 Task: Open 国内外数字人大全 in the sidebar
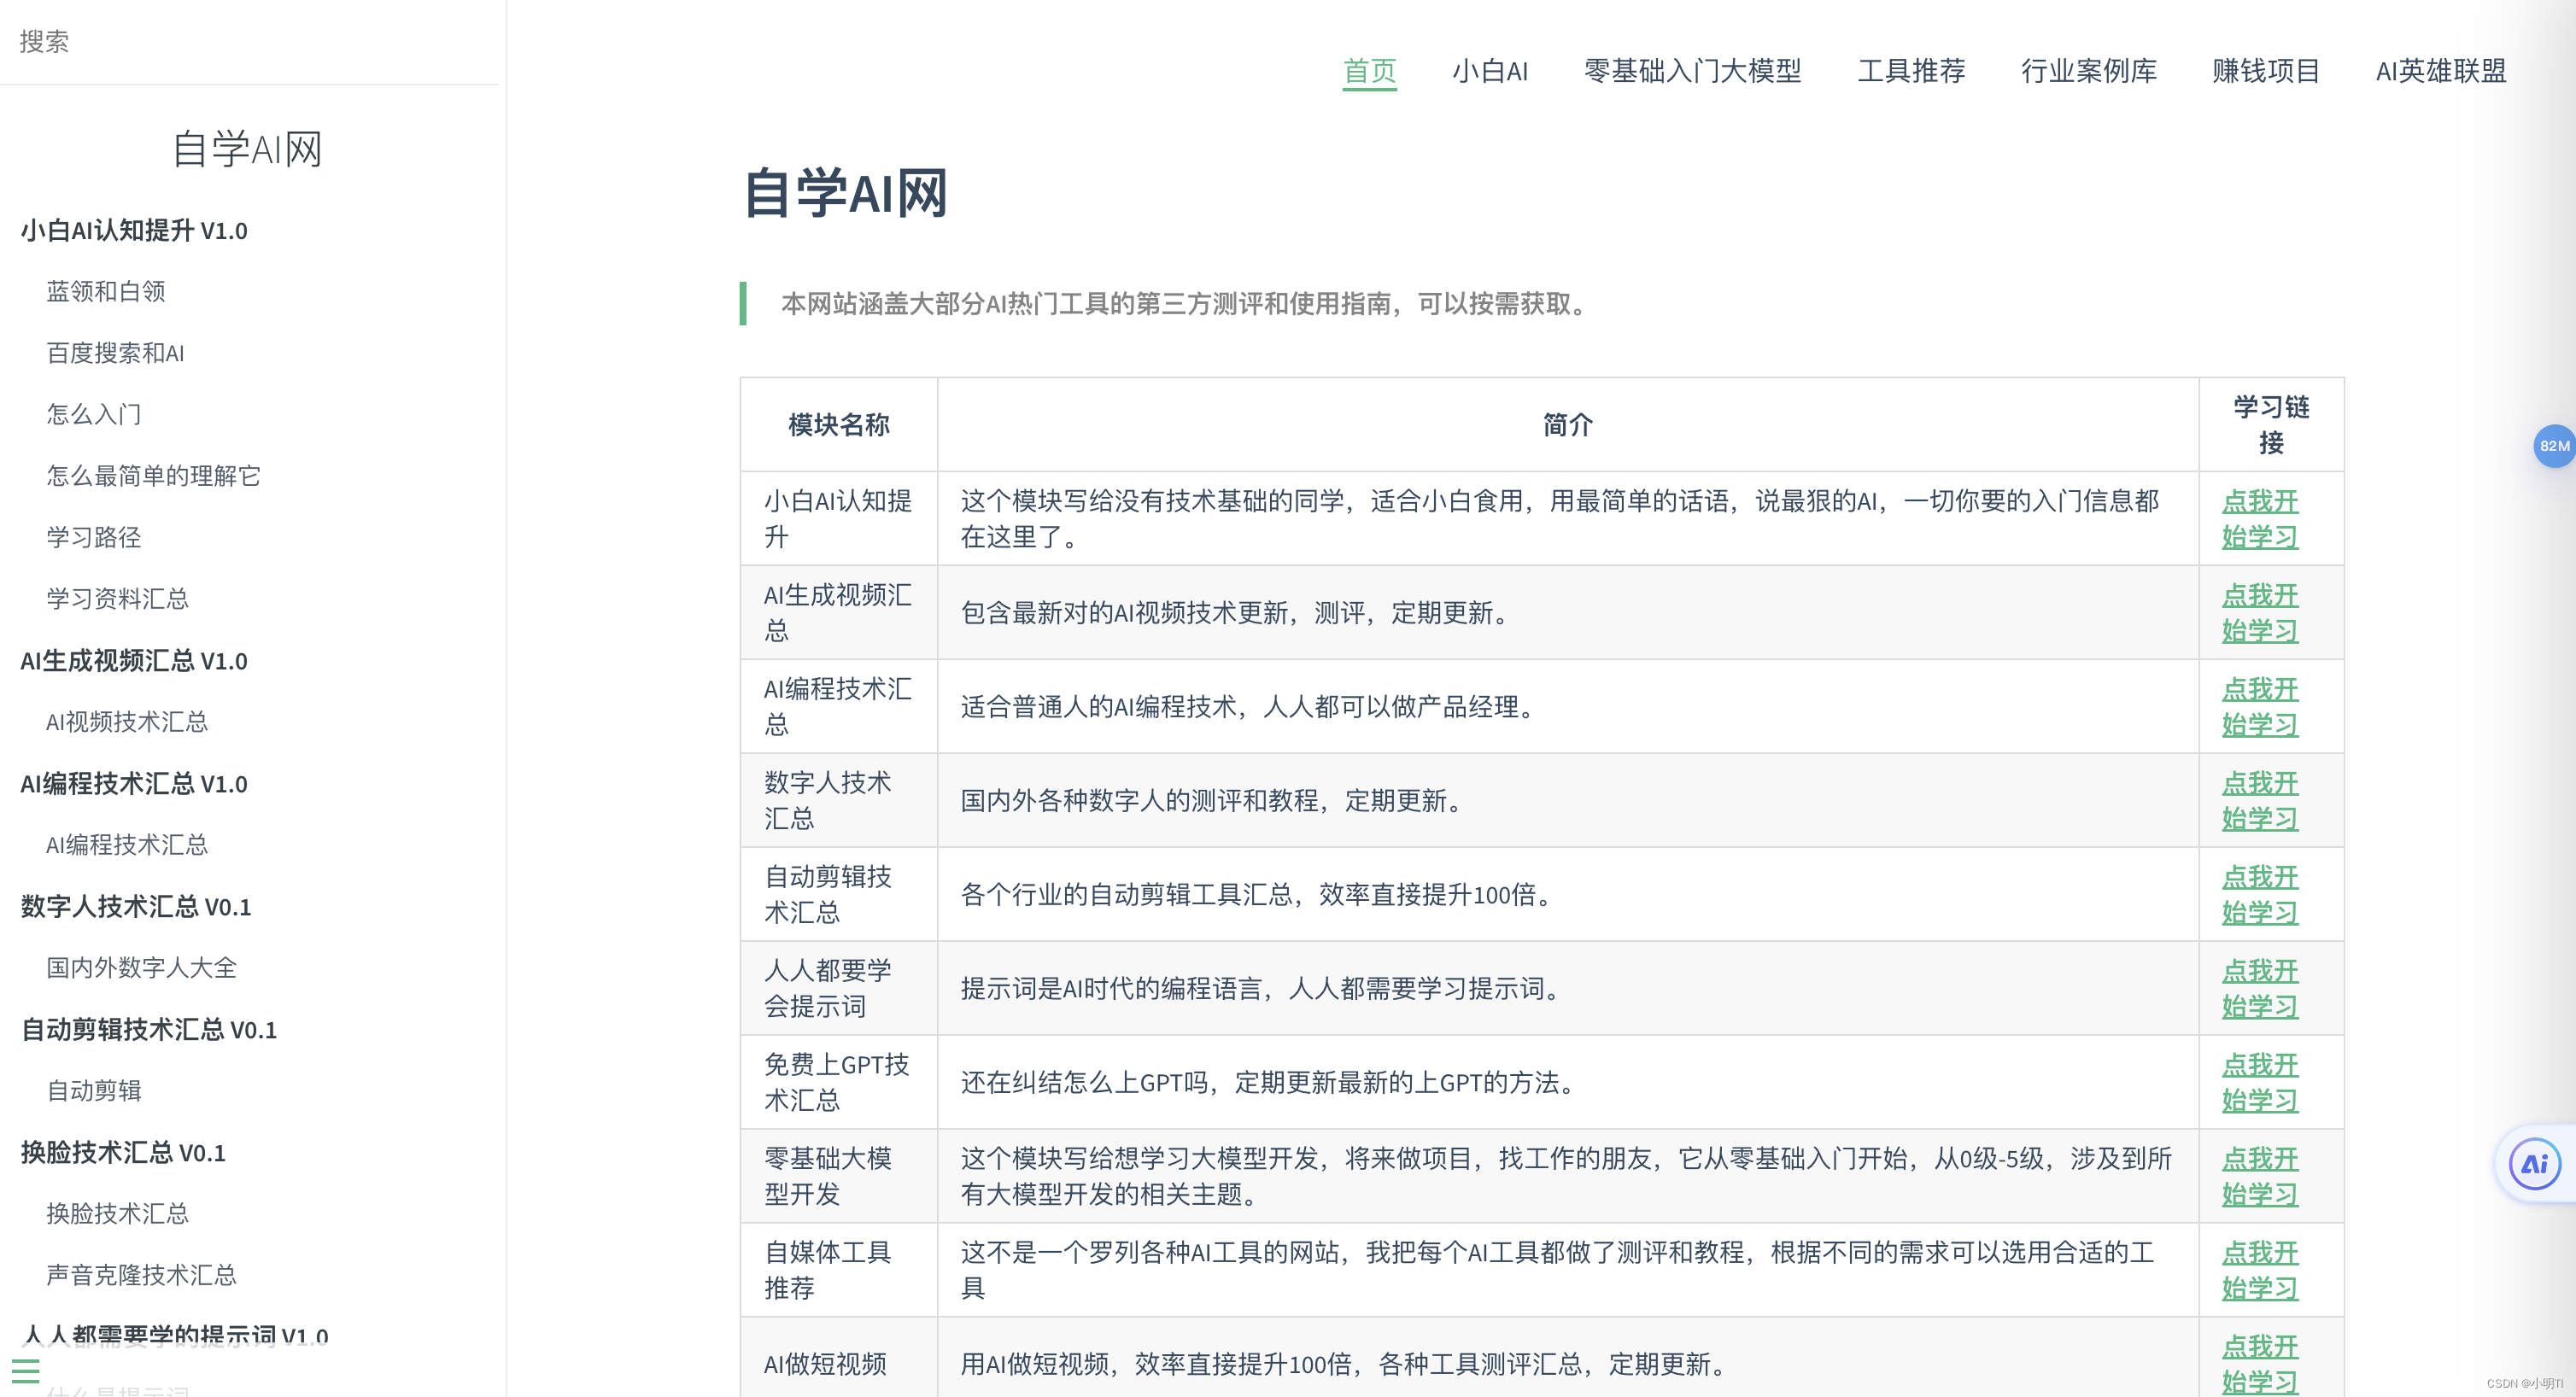[141, 967]
